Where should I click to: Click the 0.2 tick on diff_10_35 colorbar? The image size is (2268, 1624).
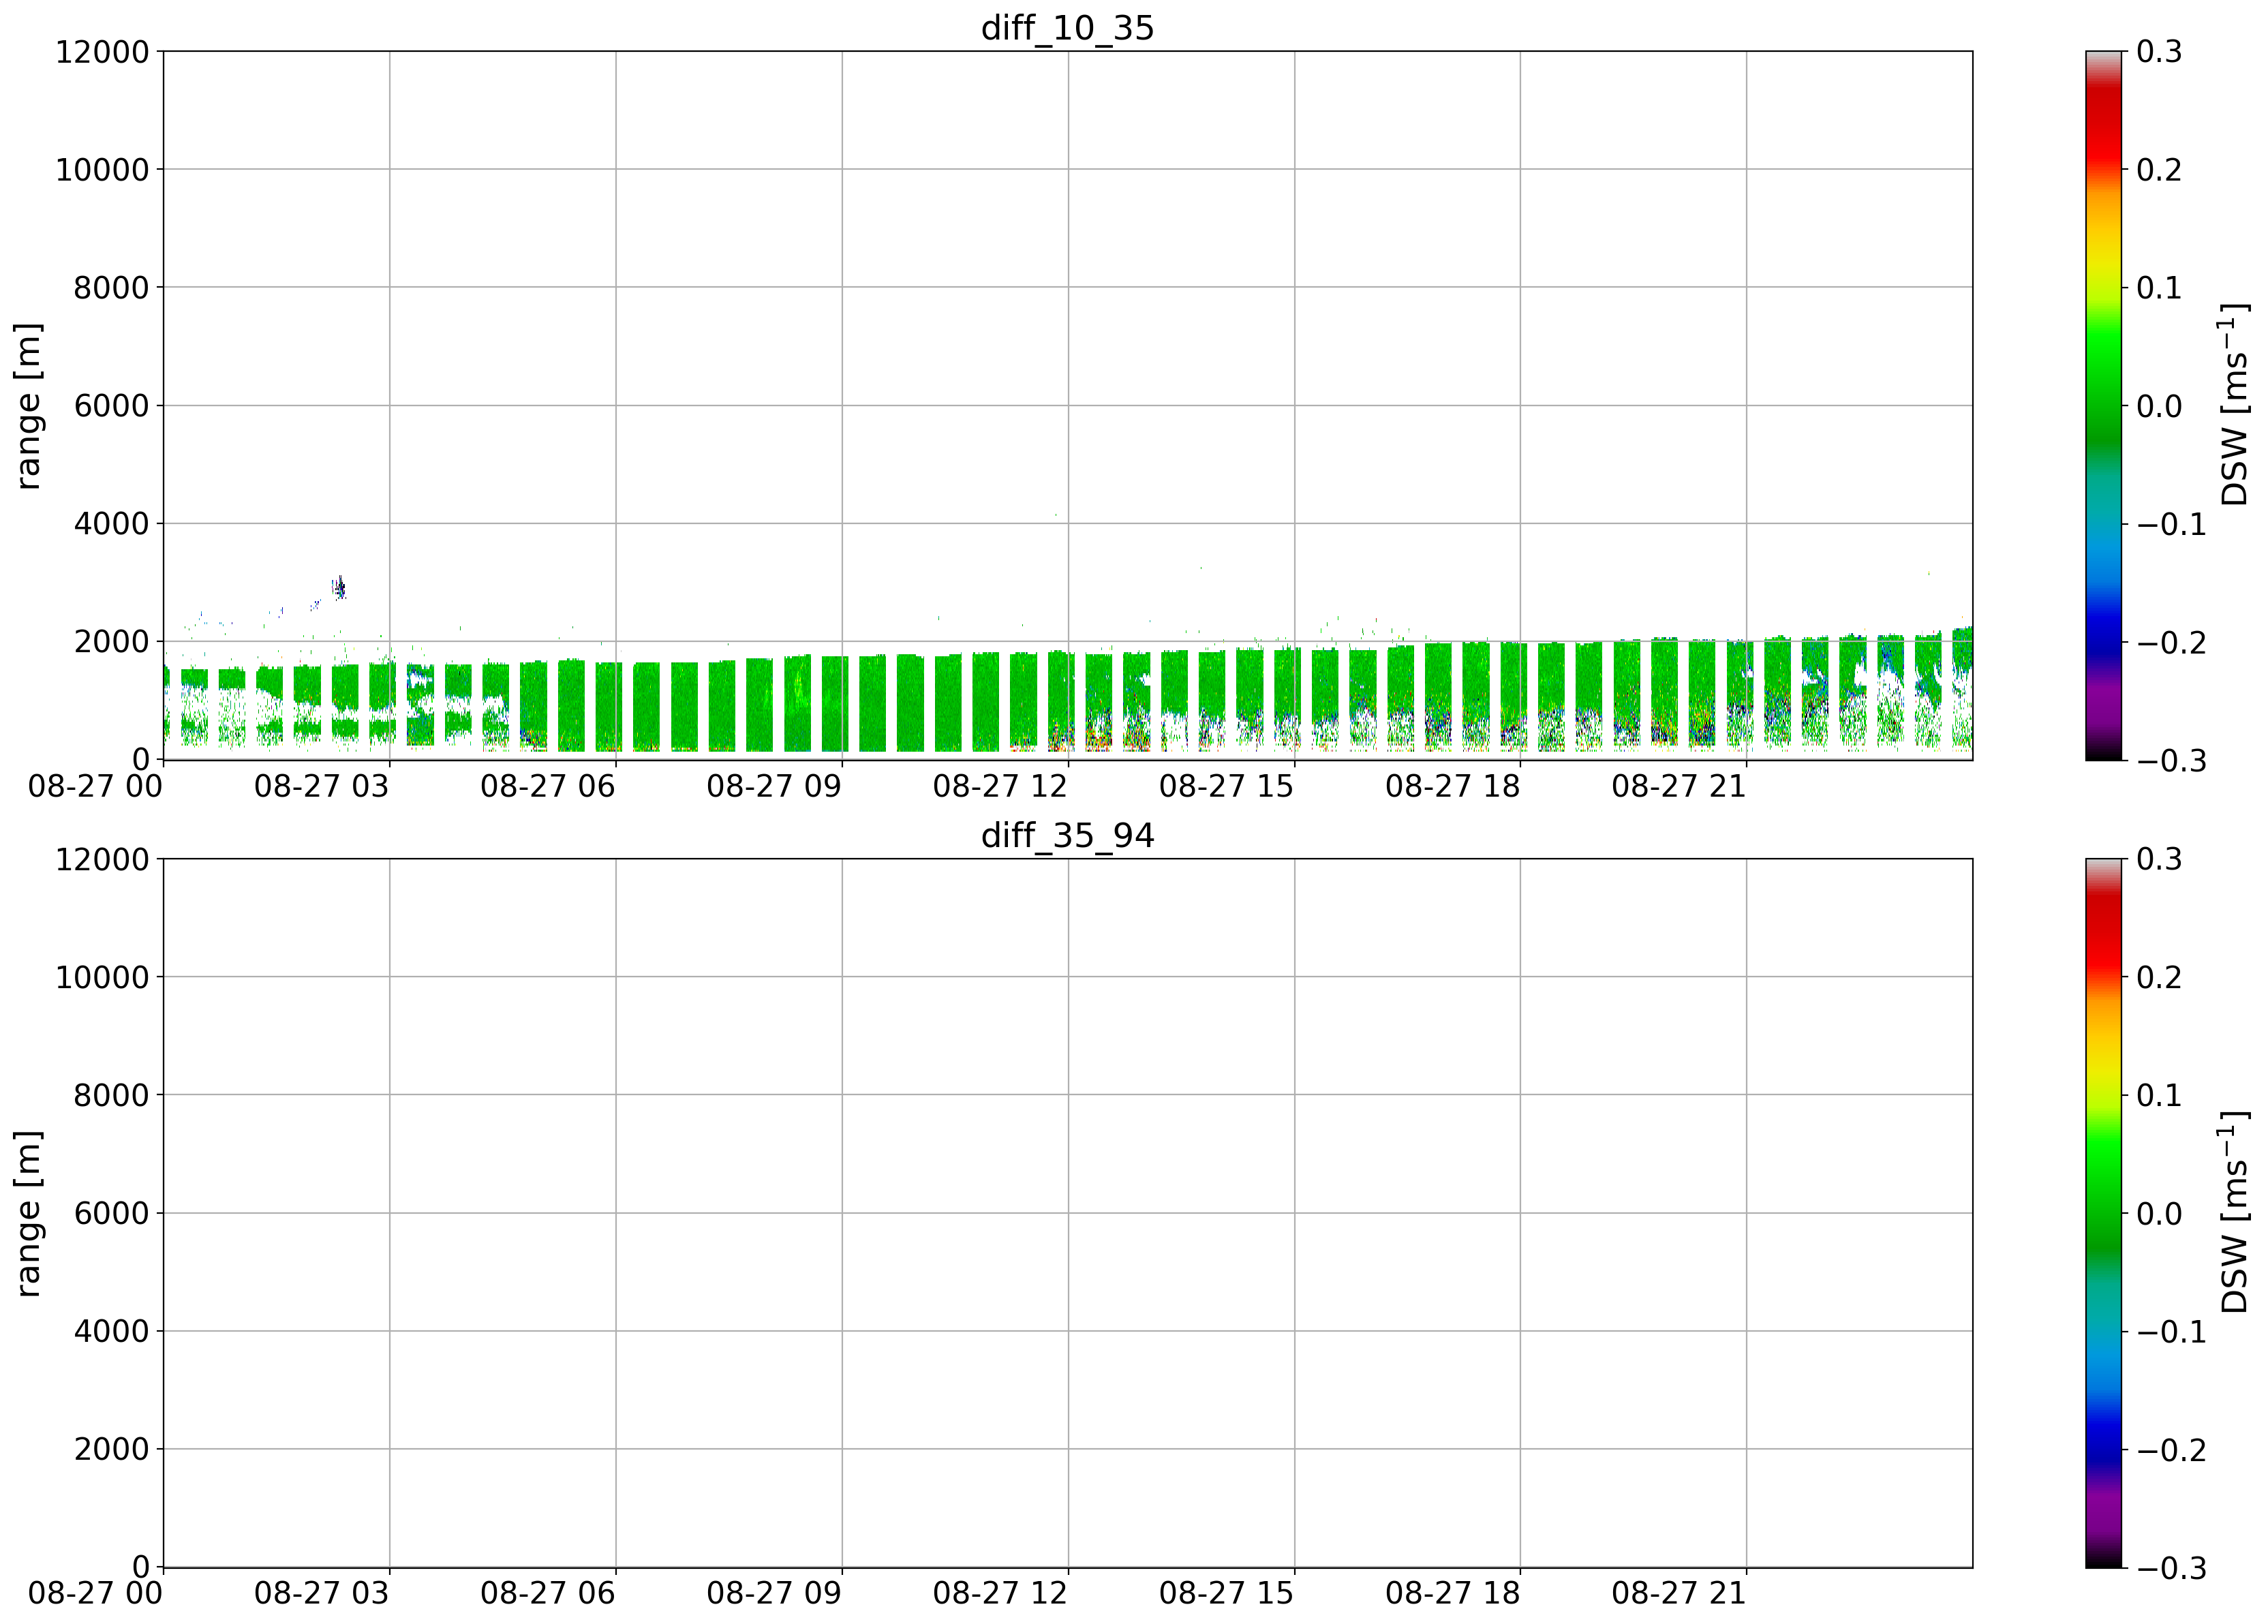pos(2159,170)
